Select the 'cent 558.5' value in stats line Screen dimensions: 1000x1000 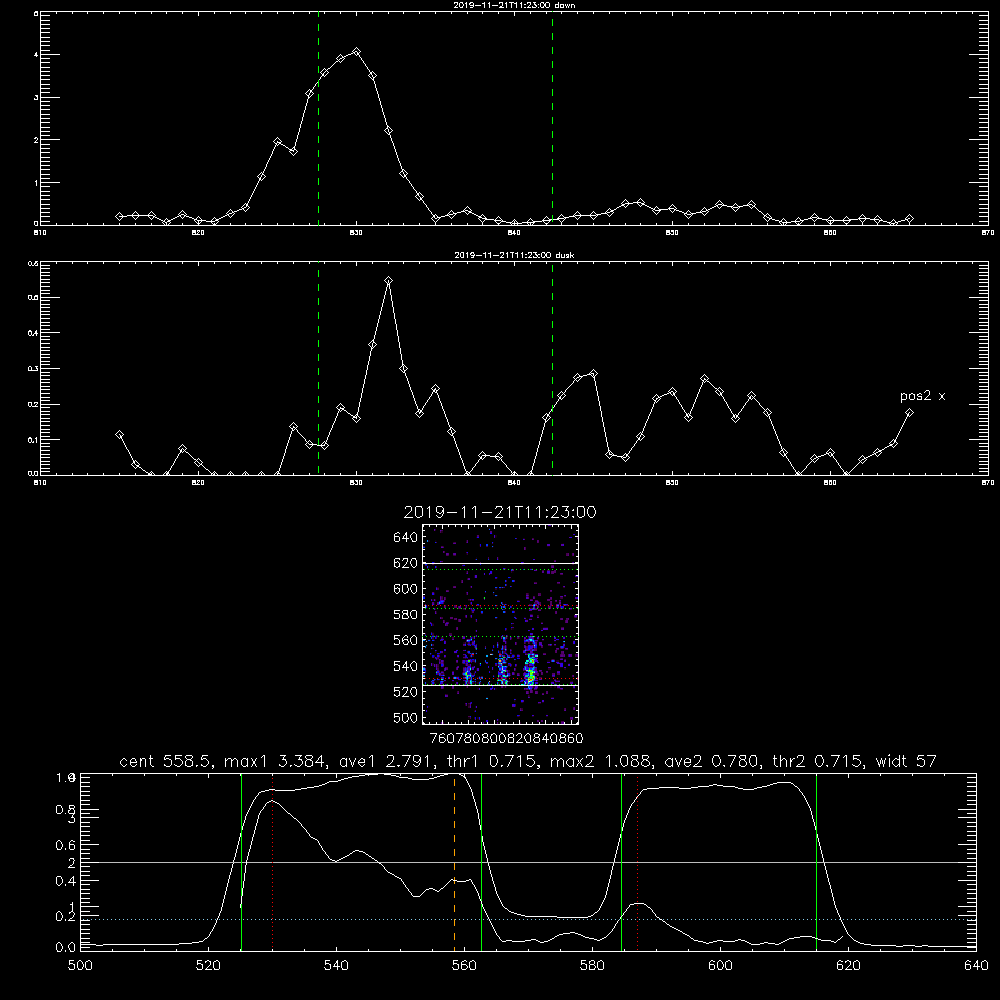click(165, 761)
